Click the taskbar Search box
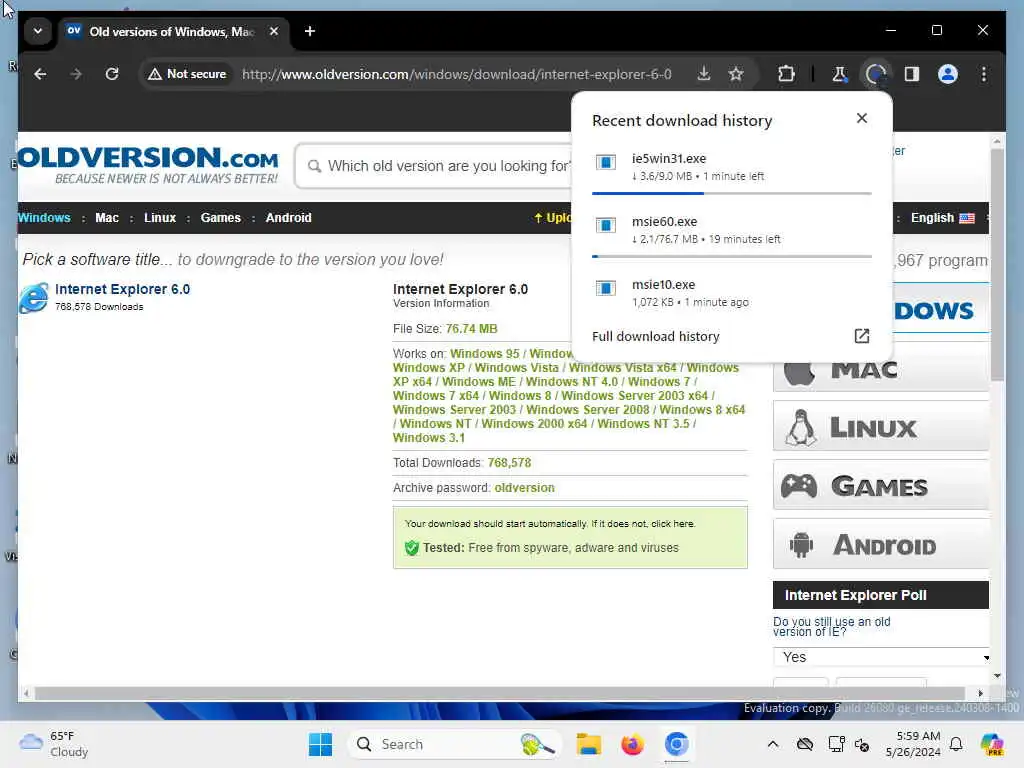This screenshot has width=1024, height=768. 456,744
